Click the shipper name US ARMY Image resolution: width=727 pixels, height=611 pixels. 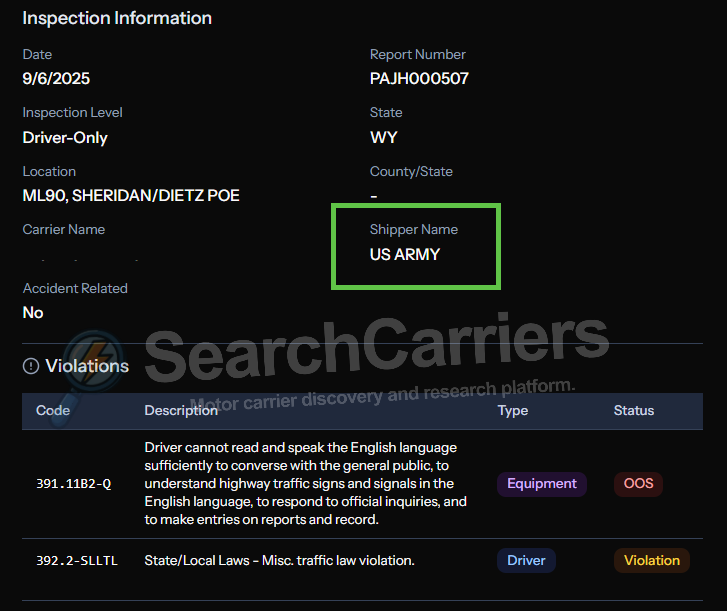404,255
